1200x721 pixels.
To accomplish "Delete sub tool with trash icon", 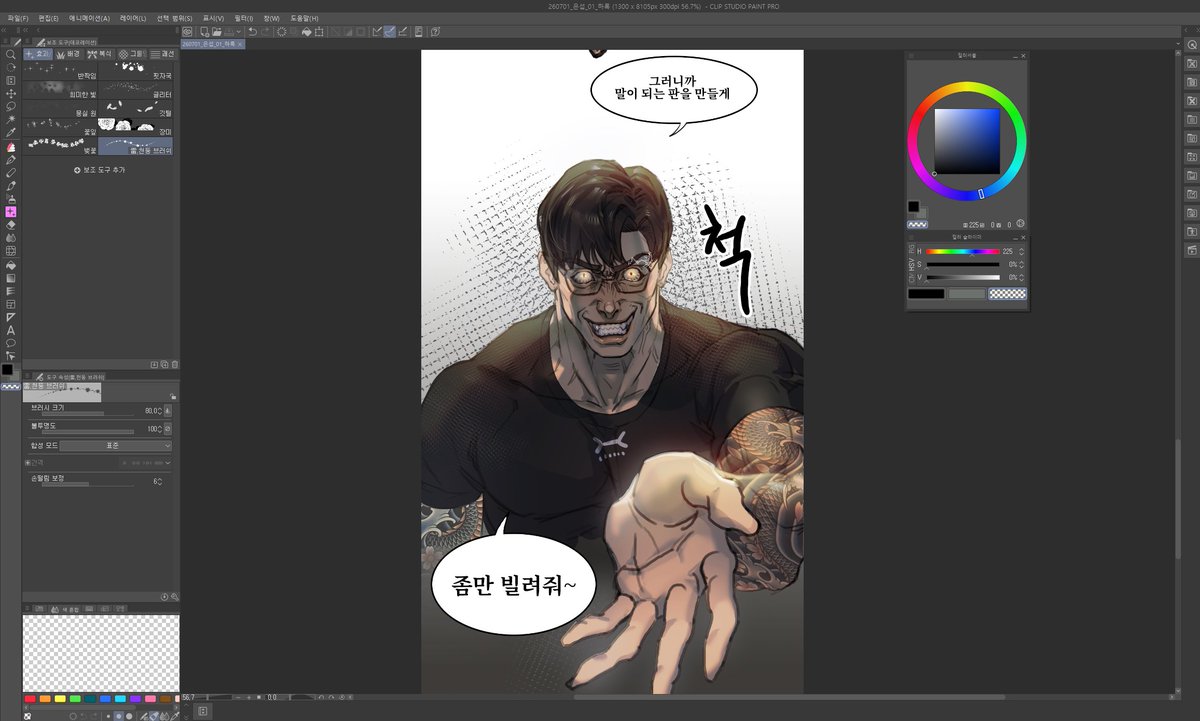I will click(175, 364).
